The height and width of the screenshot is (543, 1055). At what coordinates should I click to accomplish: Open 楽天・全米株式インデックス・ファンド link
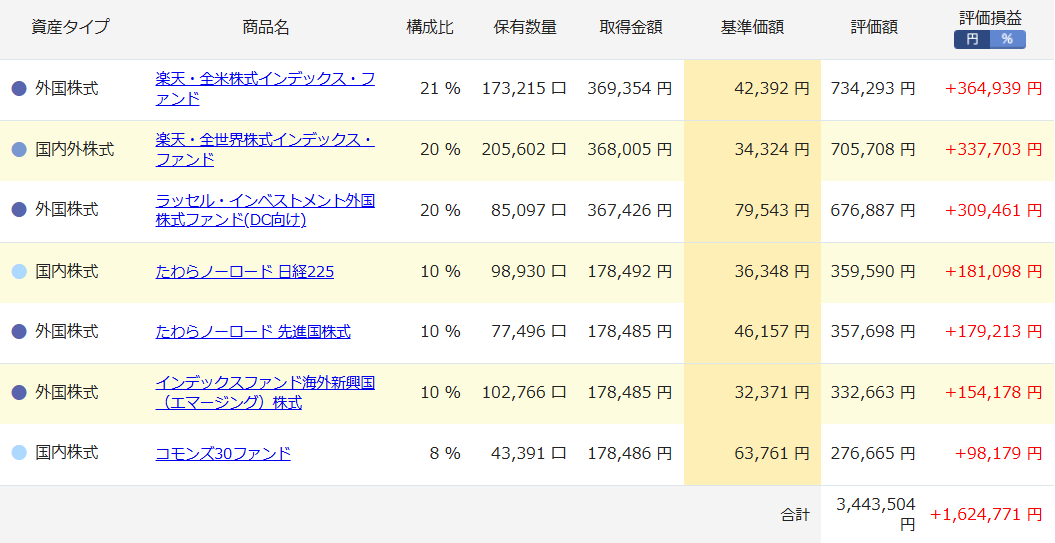pyautogui.click(x=265, y=89)
